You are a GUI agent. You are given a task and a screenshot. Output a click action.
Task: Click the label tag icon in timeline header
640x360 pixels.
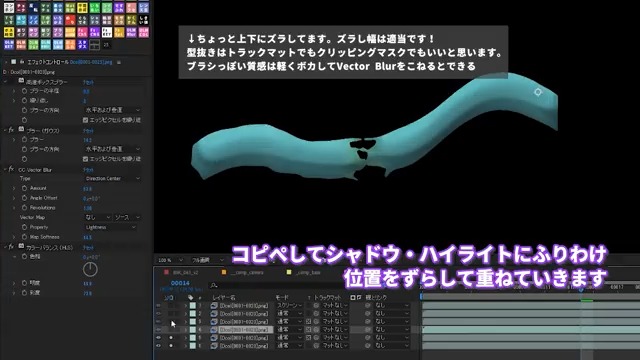coord(191,298)
